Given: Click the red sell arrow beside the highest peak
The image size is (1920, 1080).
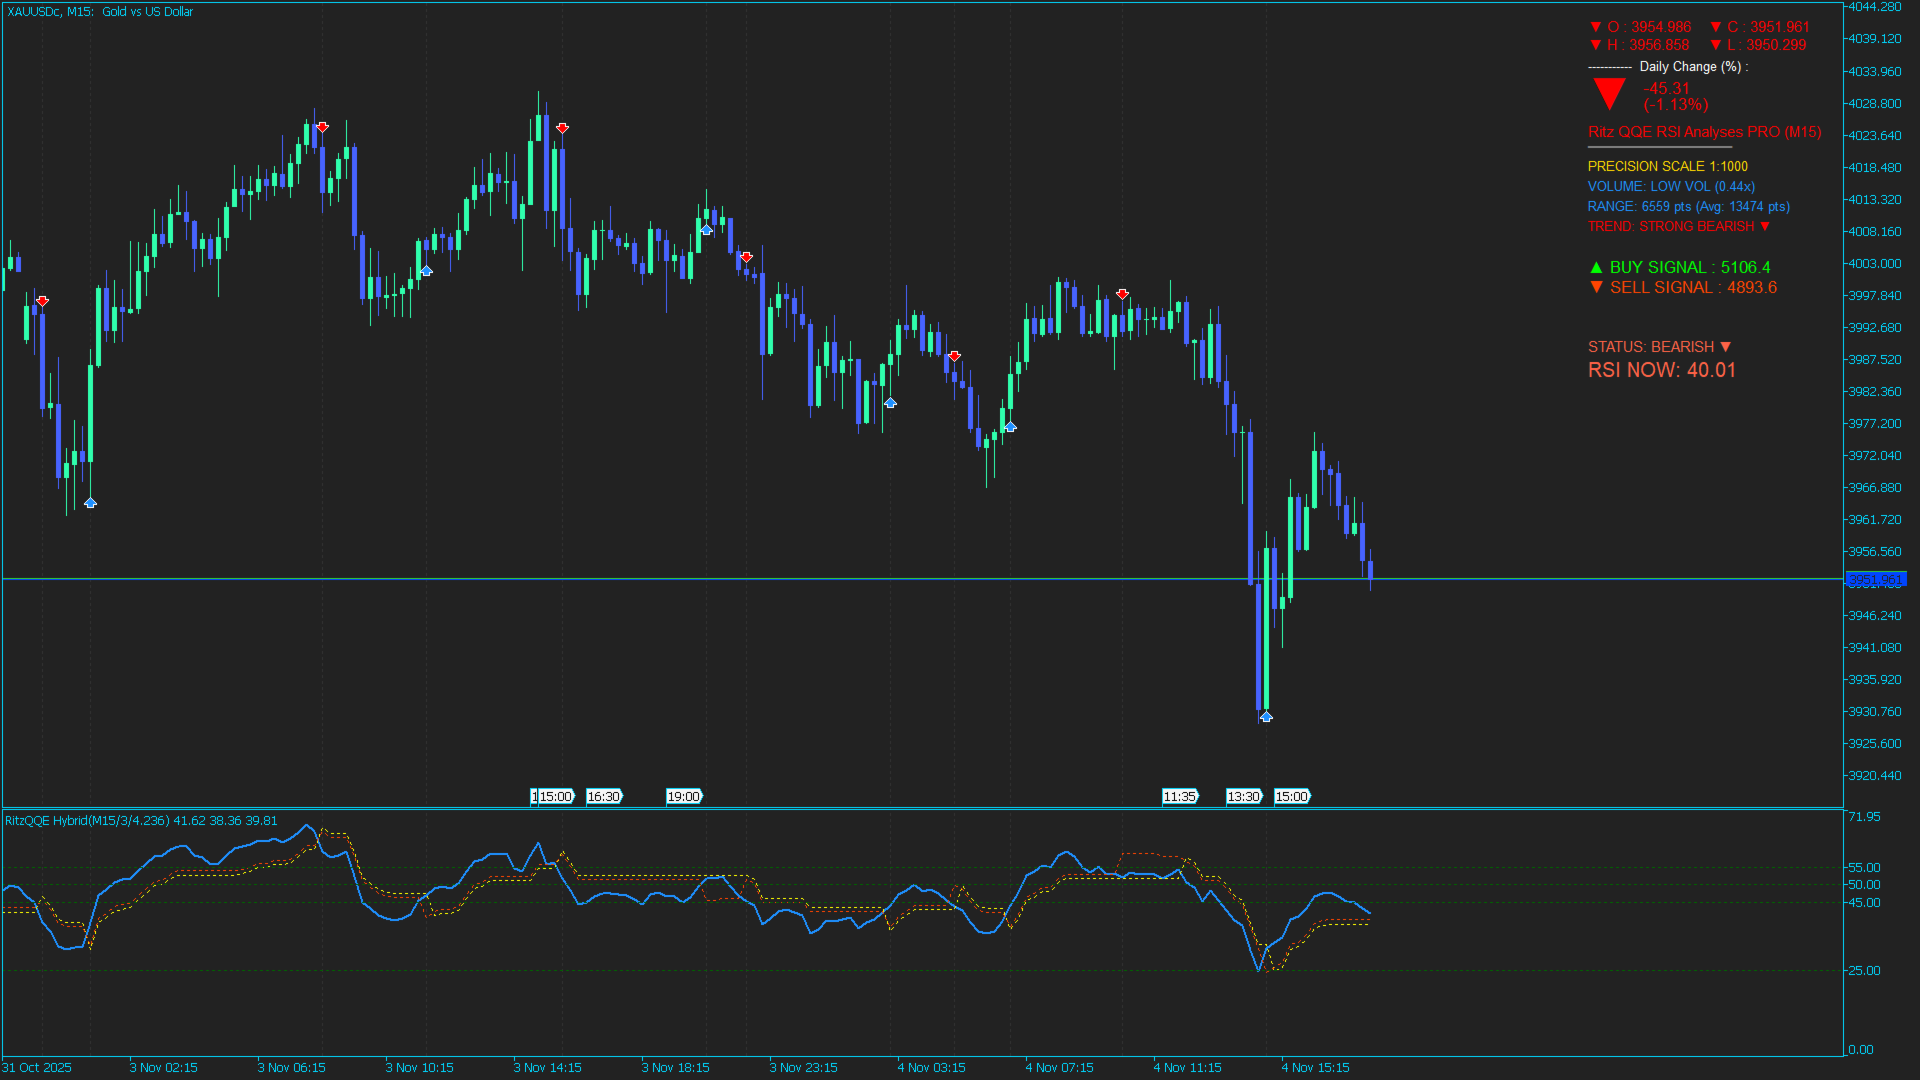Looking at the screenshot, I should pos(562,128).
